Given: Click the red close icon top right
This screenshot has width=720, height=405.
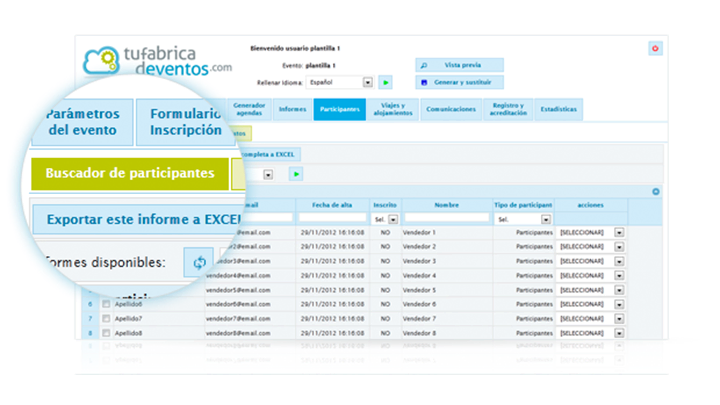Looking at the screenshot, I should click(x=655, y=48).
